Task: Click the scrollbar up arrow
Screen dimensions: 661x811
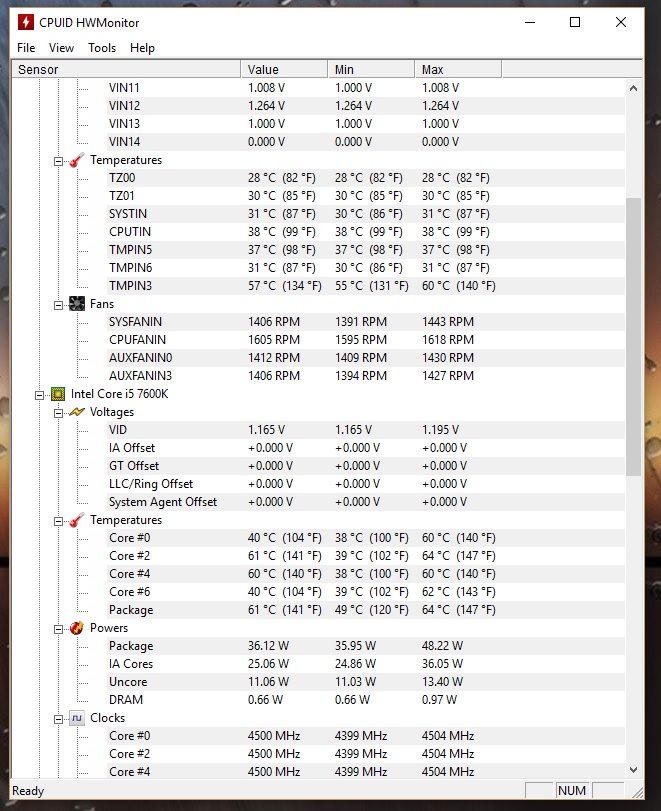Action: pos(633,88)
